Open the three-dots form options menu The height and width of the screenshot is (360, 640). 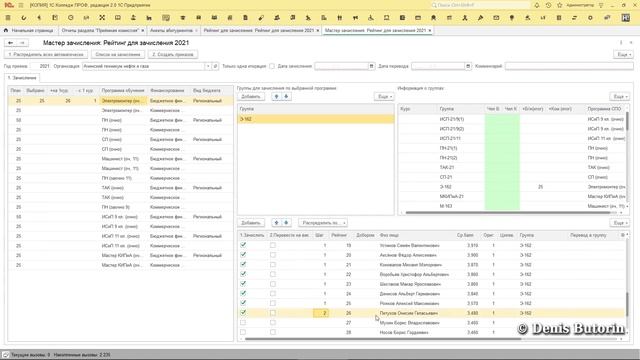(621, 43)
